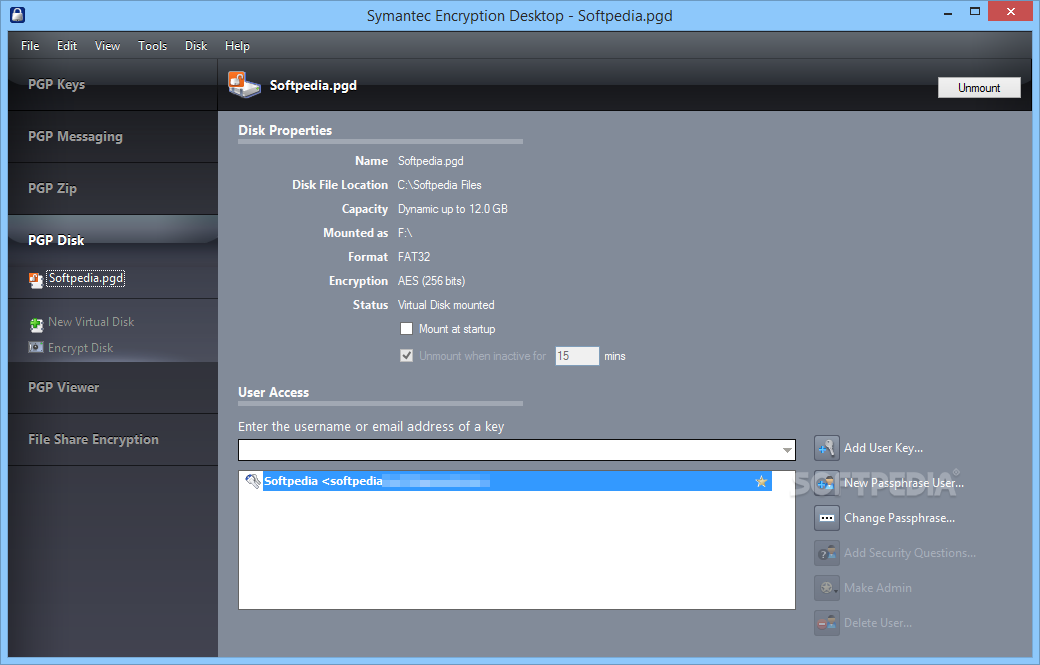The width and height of the screenshot is (1040, 665).
Task: Click New Virtual Disk link
Action: tap(91, 322)
